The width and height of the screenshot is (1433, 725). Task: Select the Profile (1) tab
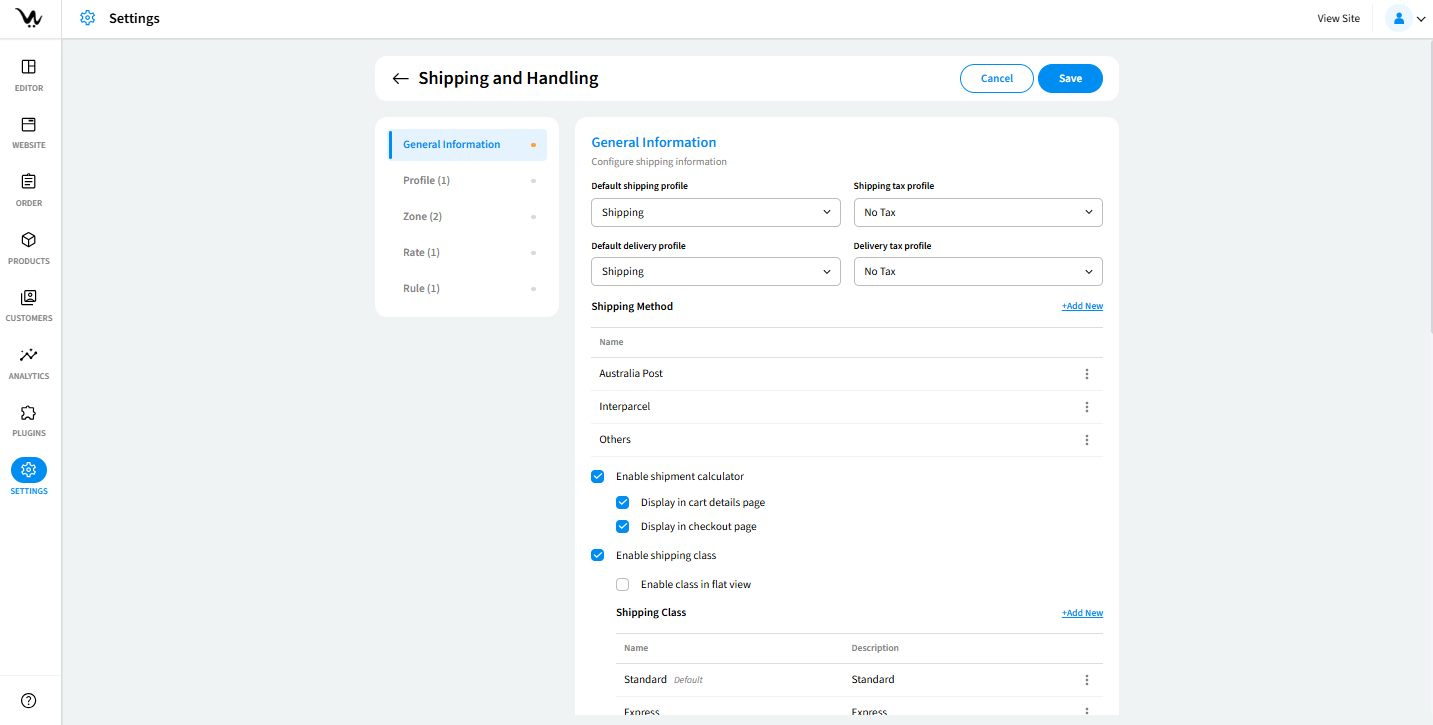(426, 181)
